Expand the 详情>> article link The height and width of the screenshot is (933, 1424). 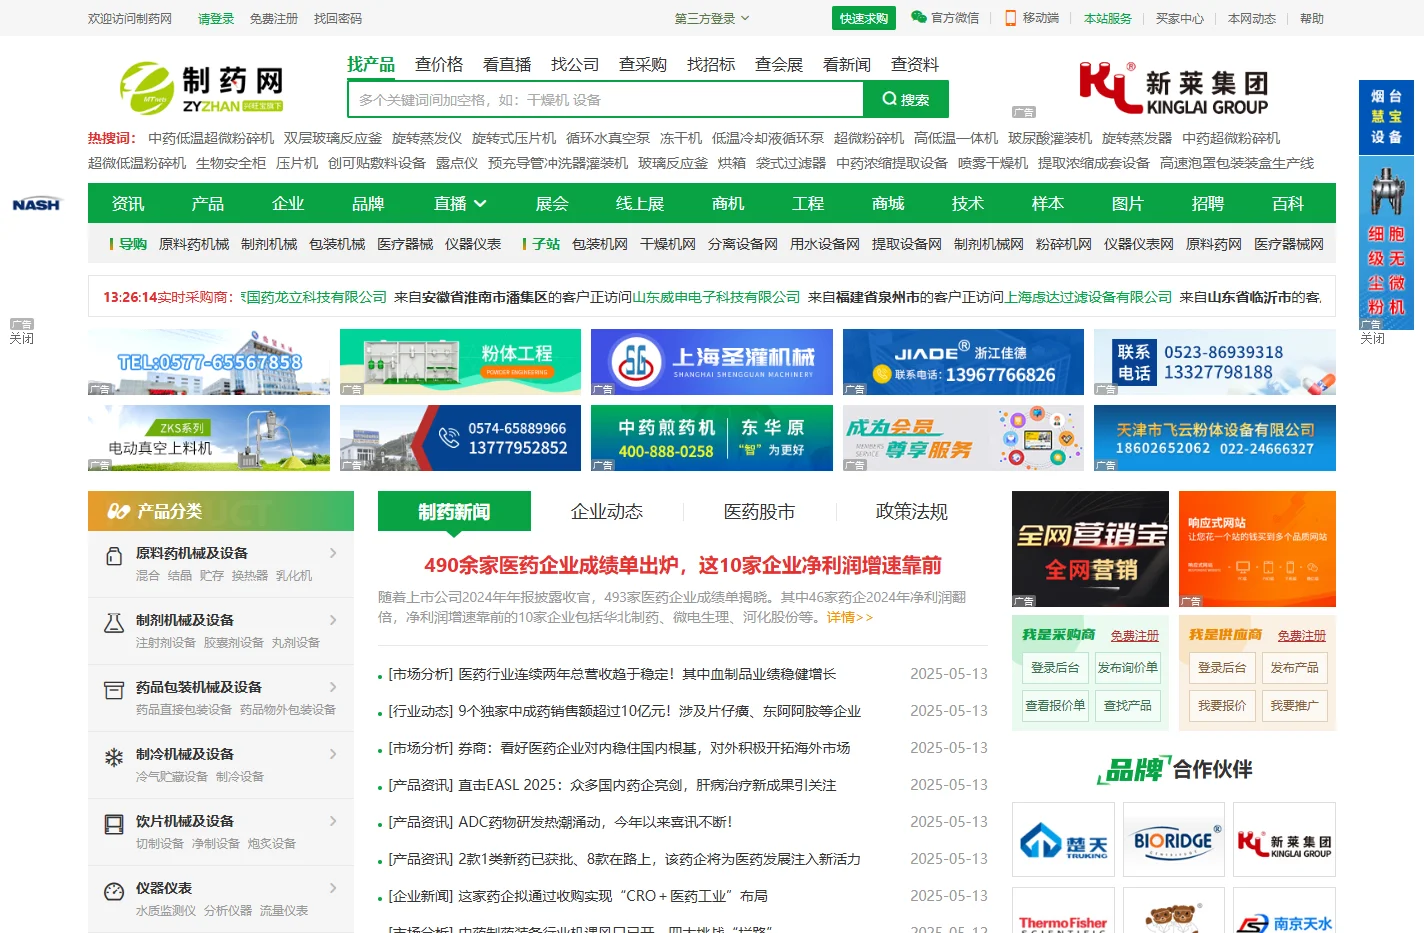[850, 617]
